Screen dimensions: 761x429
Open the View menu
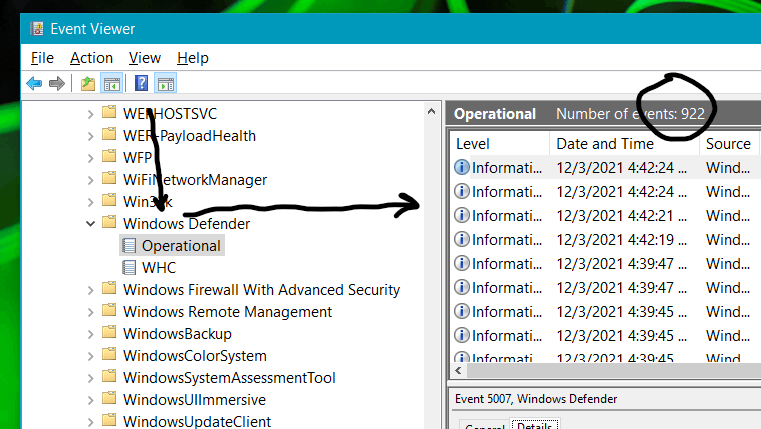click(x=145, y=58)
